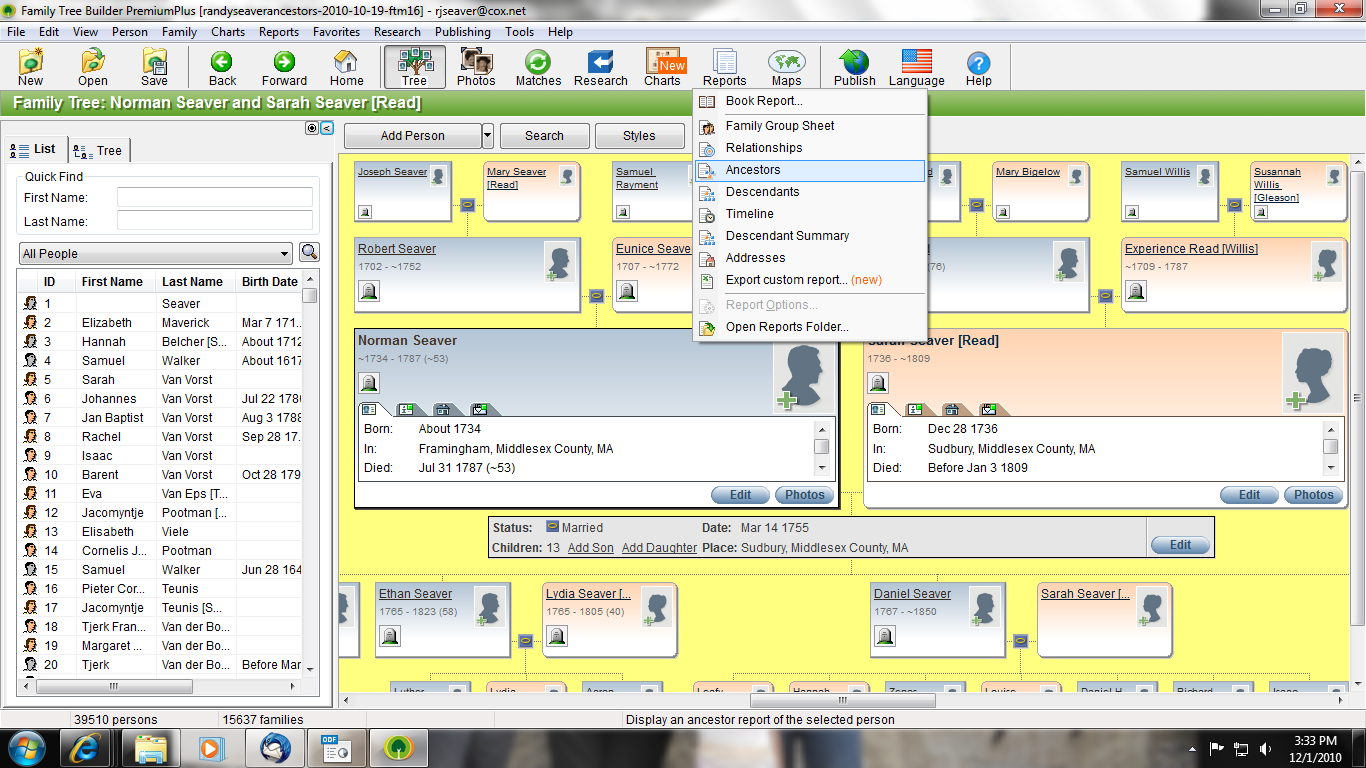The image size is (1366, 768).
Task: Click Edit button for Norman Seaver
Action: [x=740, y=495]
